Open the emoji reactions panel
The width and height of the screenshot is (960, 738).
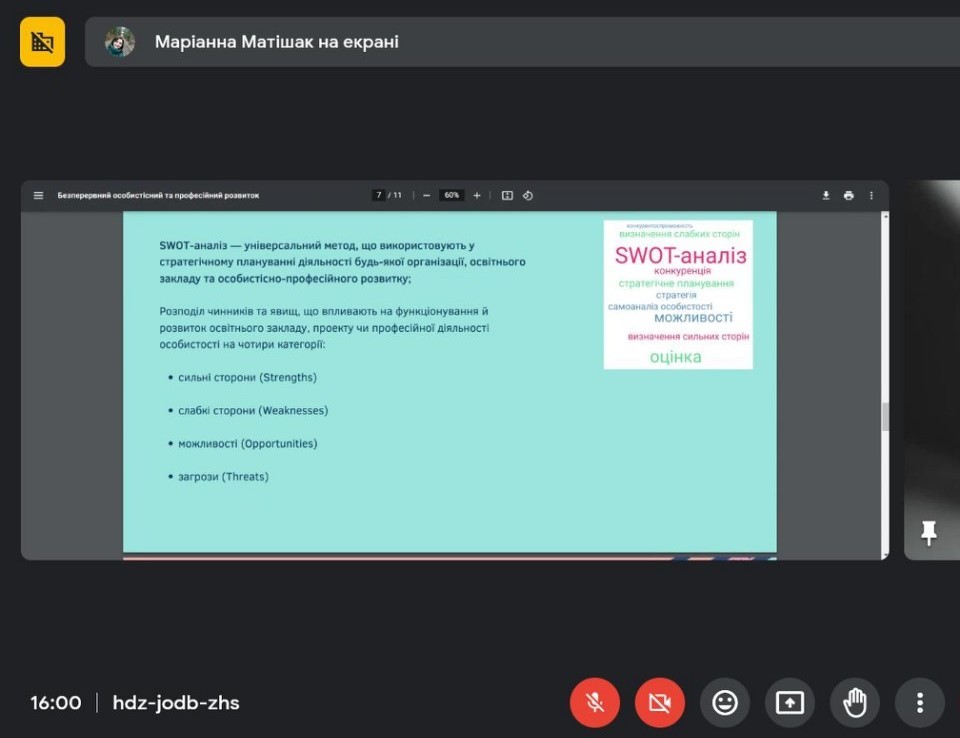725,703
